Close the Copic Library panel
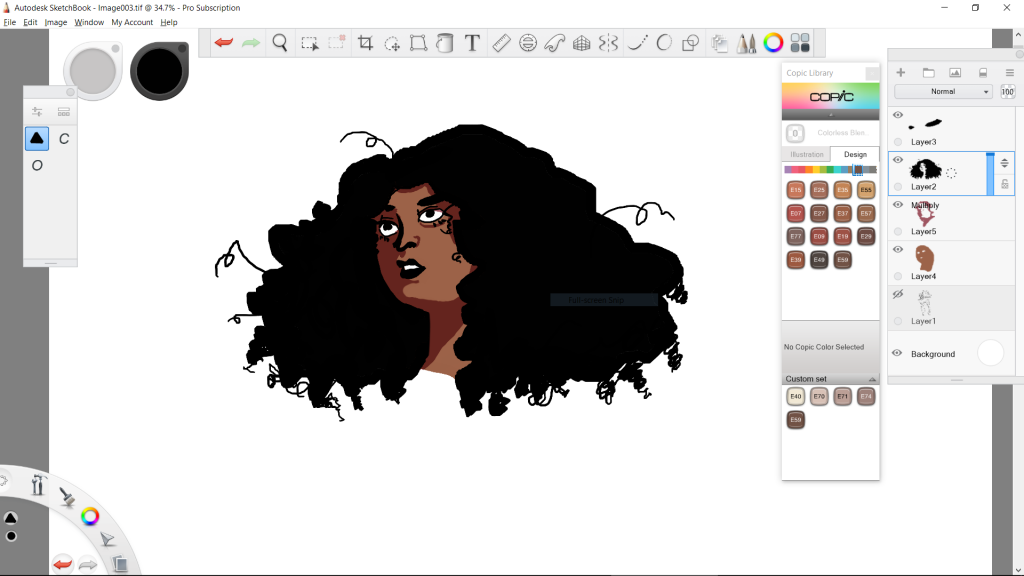Screen dimensions: 1024x576 click(x=872, y=73)
